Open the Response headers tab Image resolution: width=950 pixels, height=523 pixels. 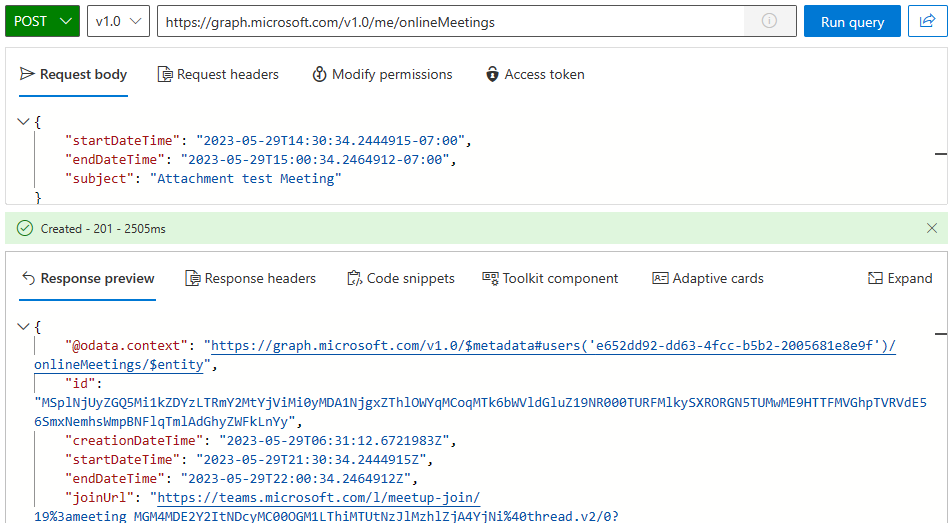click(x=250, y=279)
